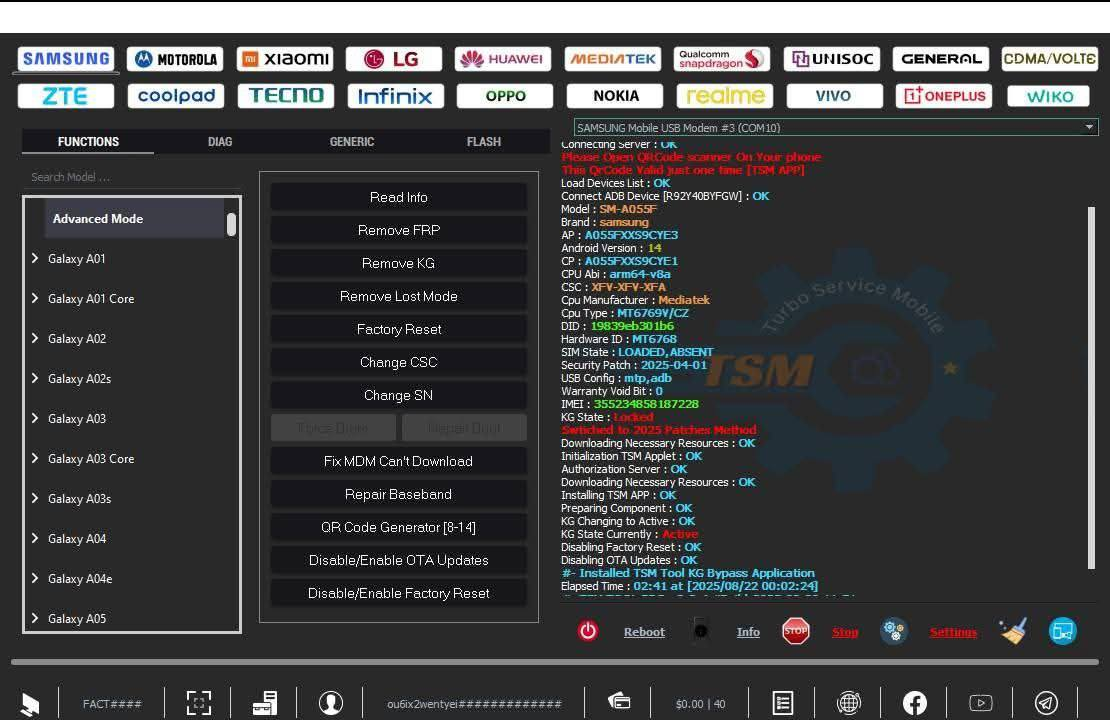
Task: Open the General section
Action: click(942, 59)
